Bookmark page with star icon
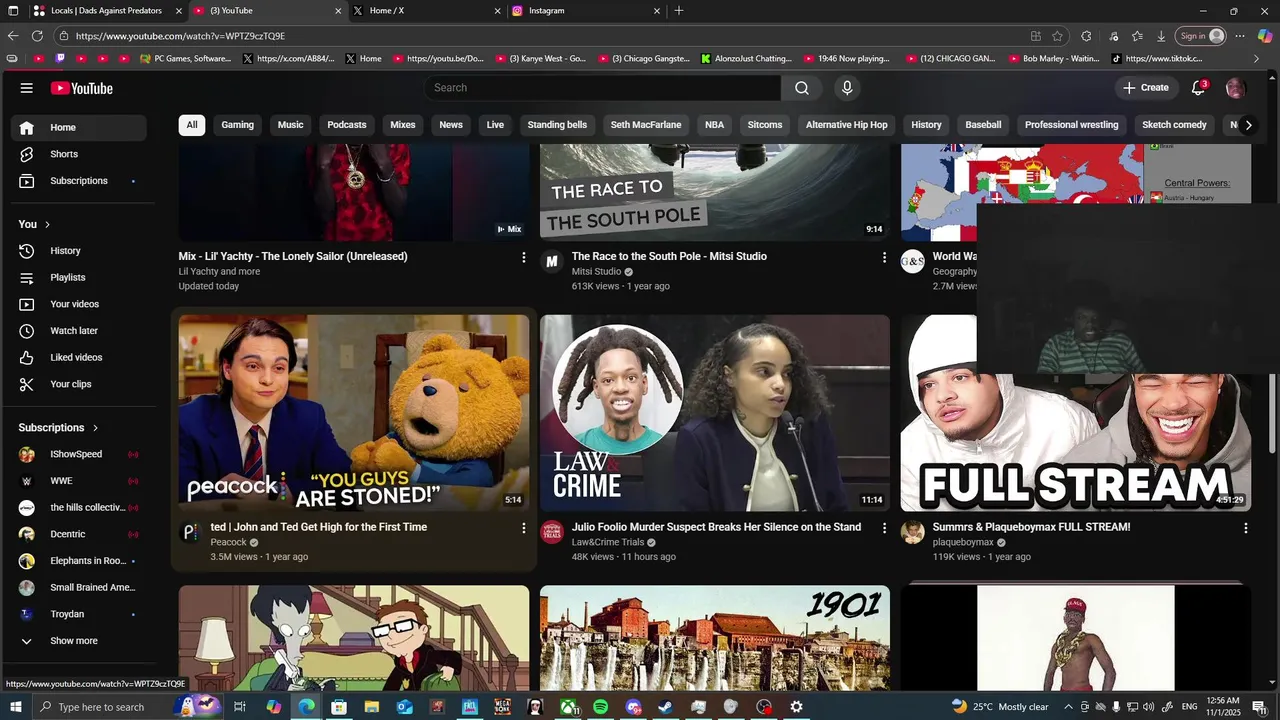1280x720 pixels. (x=1058, y=36)
